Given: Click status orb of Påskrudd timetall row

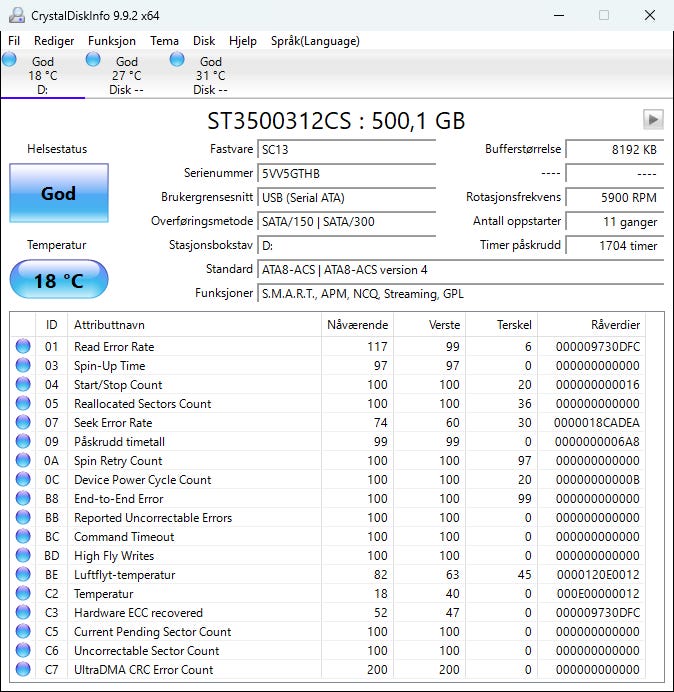Looking at the screenshot, I should pos(23,441).
